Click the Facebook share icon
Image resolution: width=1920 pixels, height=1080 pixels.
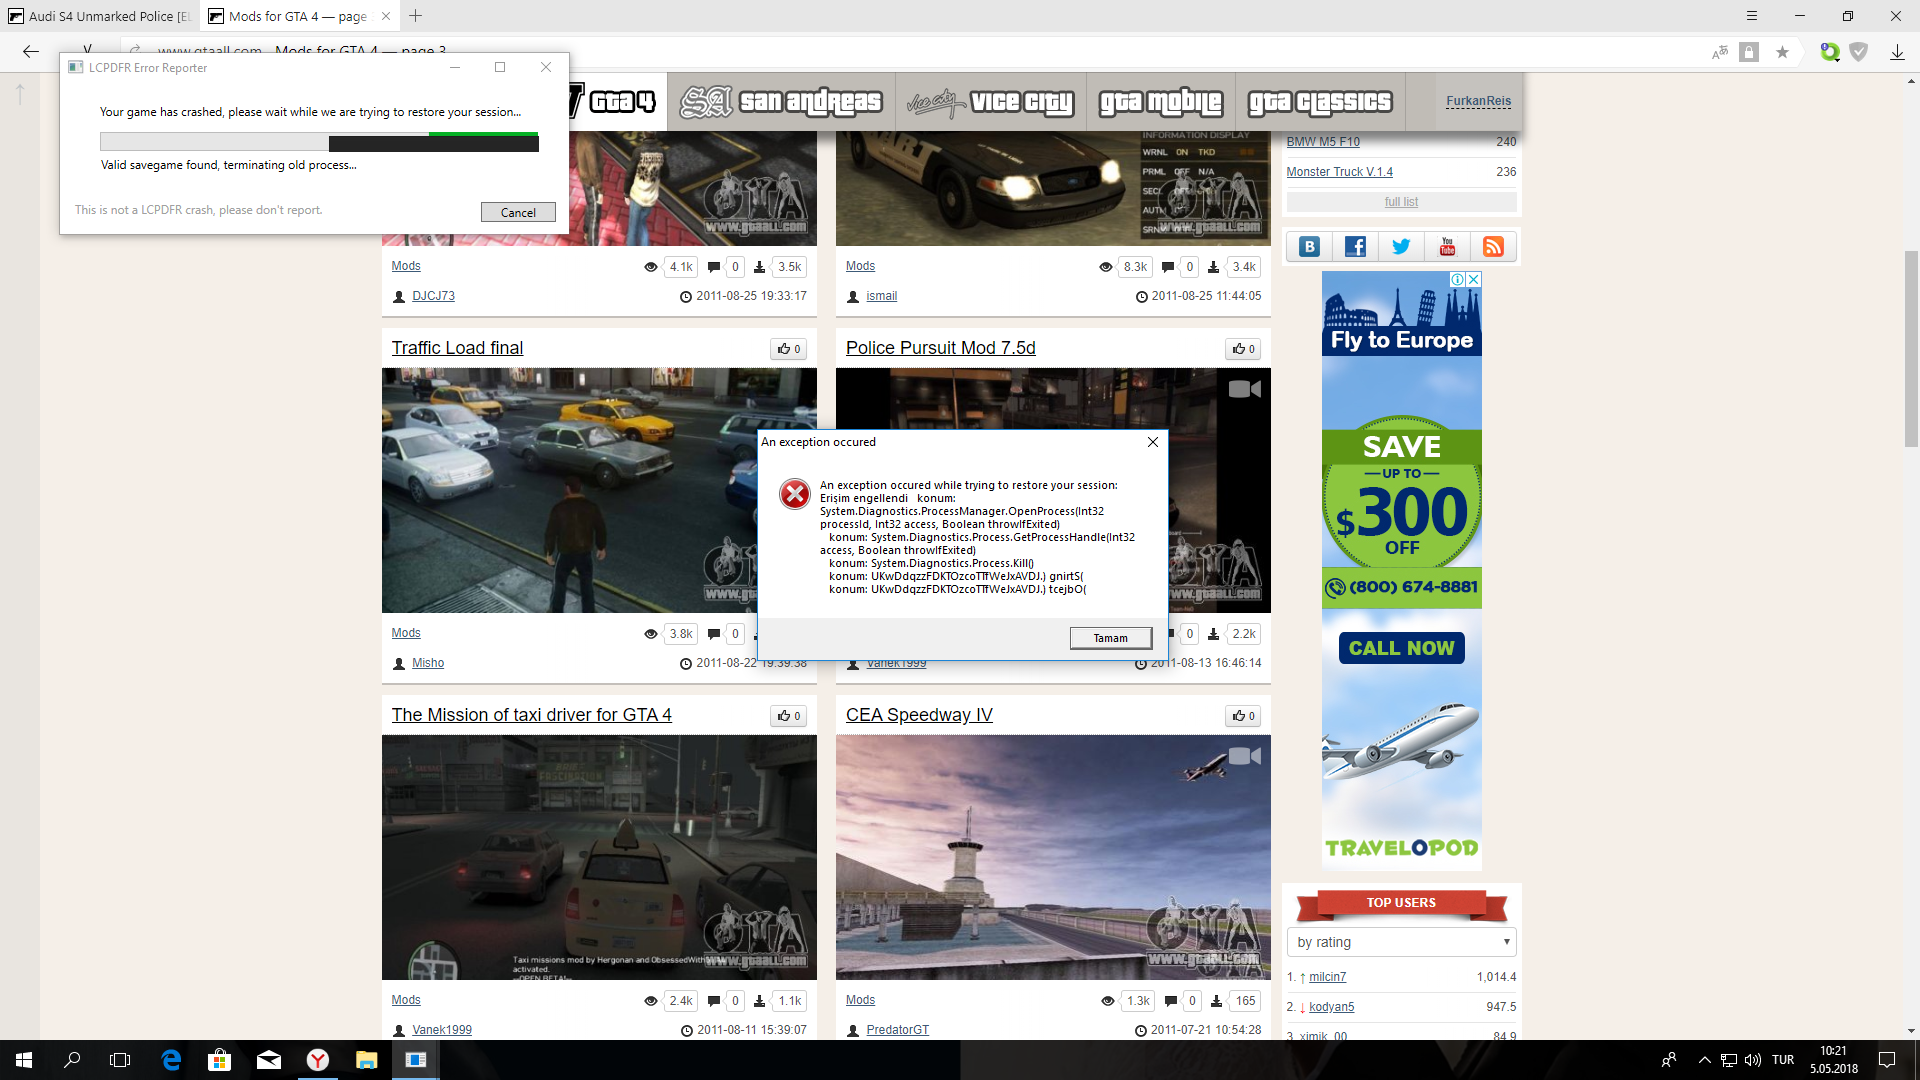[1355, 247]
